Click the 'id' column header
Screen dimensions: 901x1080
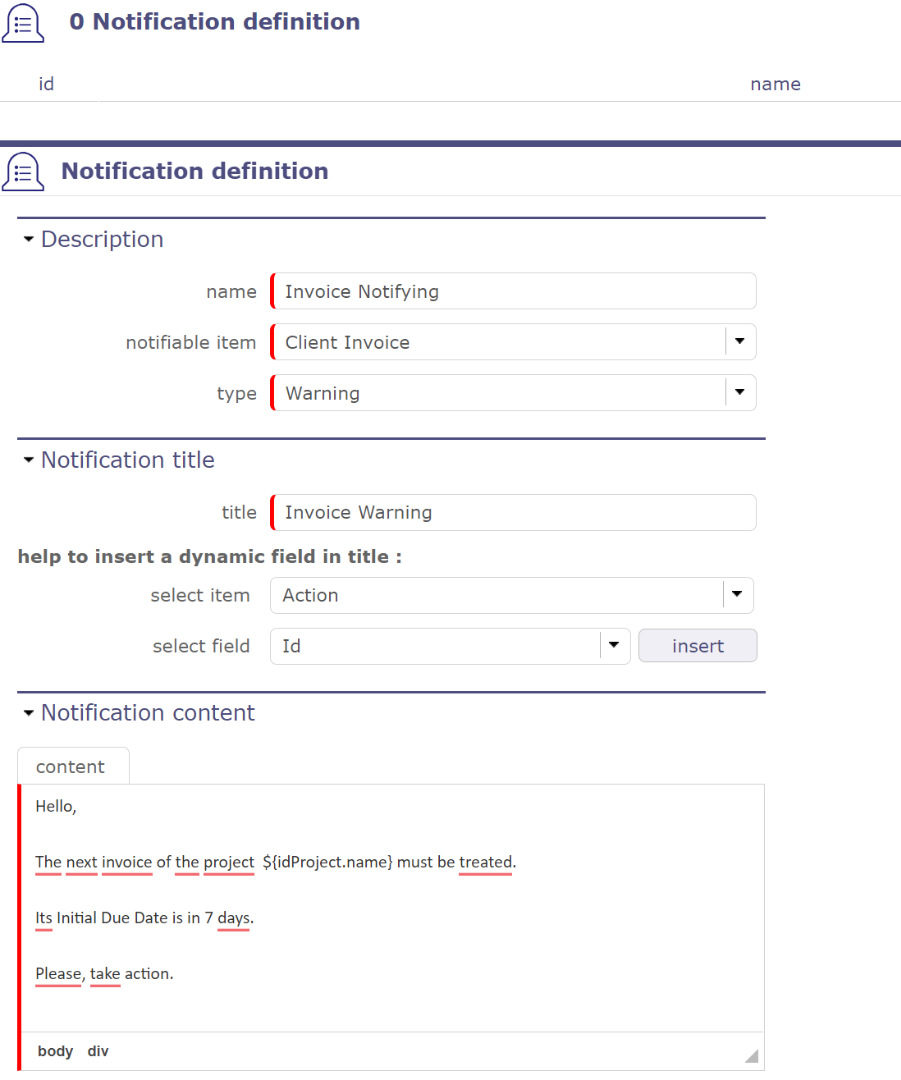click(46, 84)
